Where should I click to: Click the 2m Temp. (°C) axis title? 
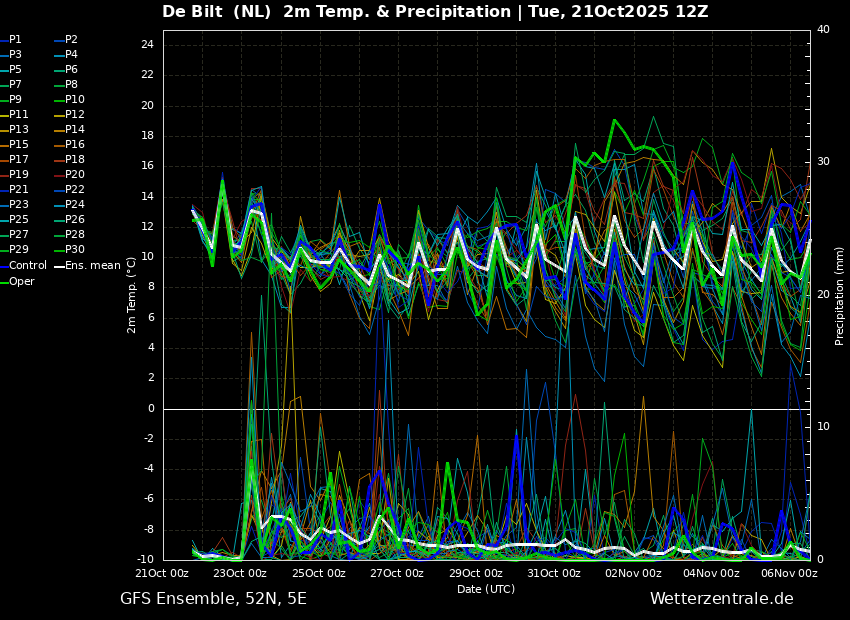coord(131,295)
